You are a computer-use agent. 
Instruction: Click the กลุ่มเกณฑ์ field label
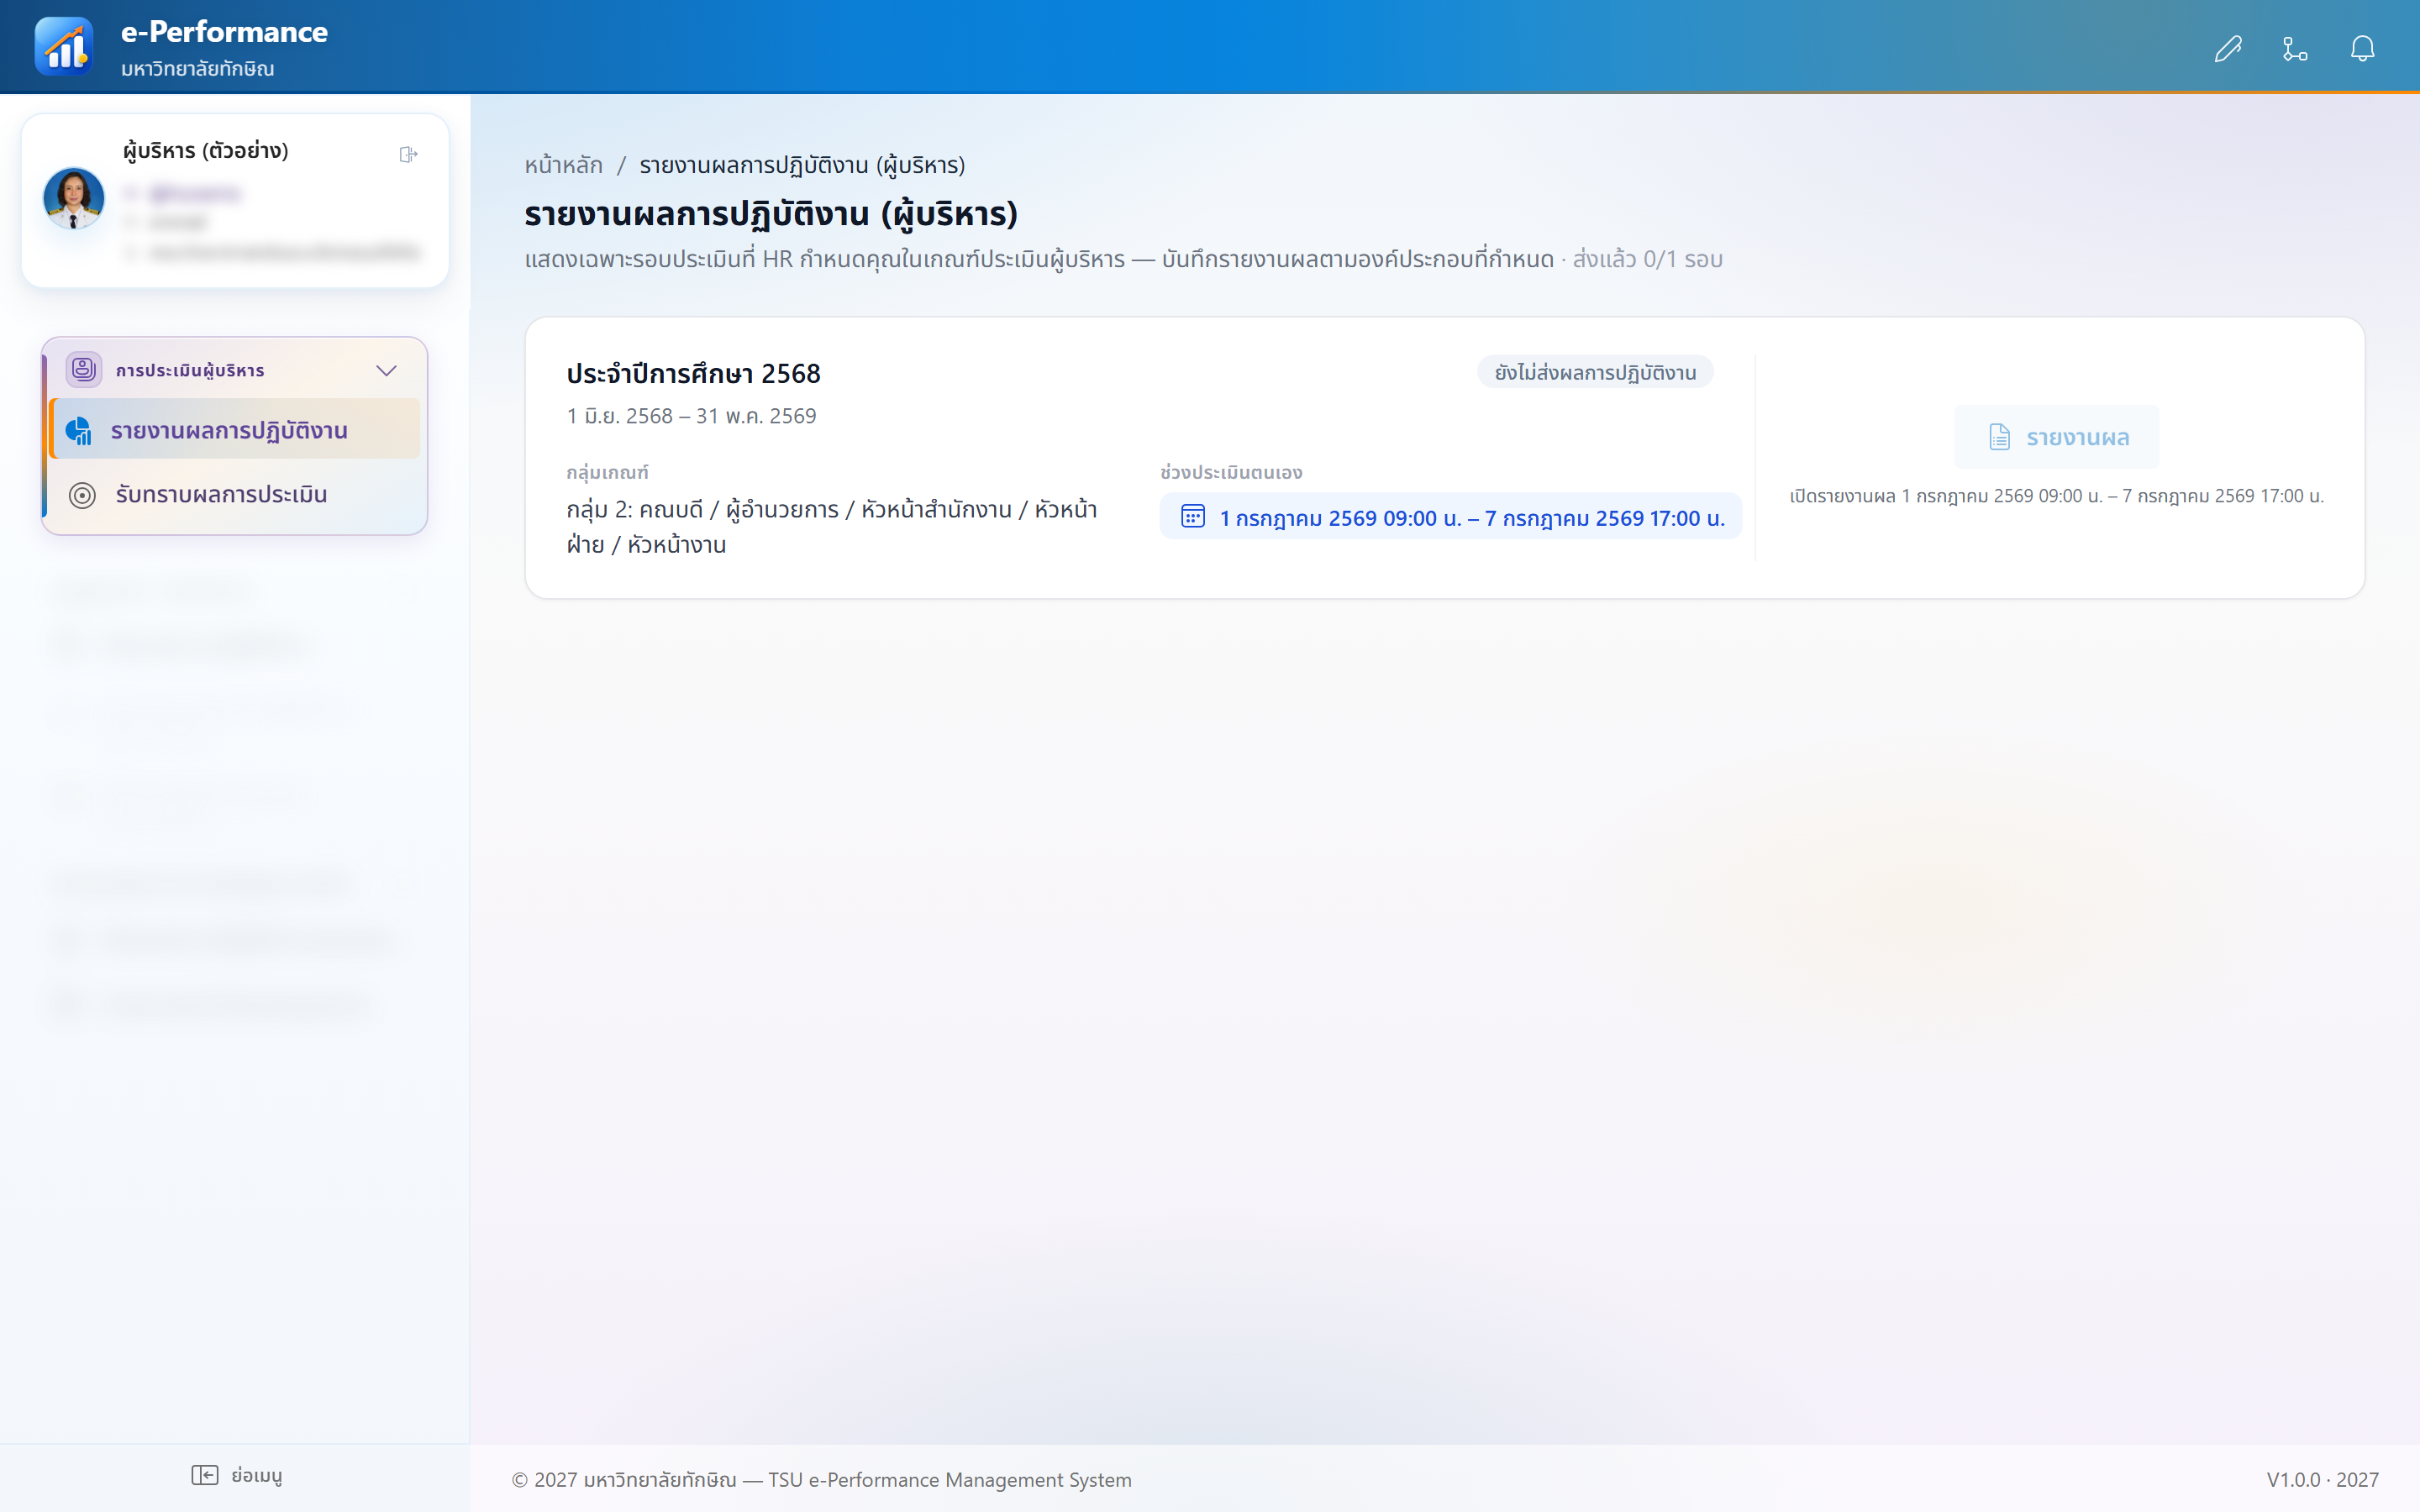pos(607,472)
